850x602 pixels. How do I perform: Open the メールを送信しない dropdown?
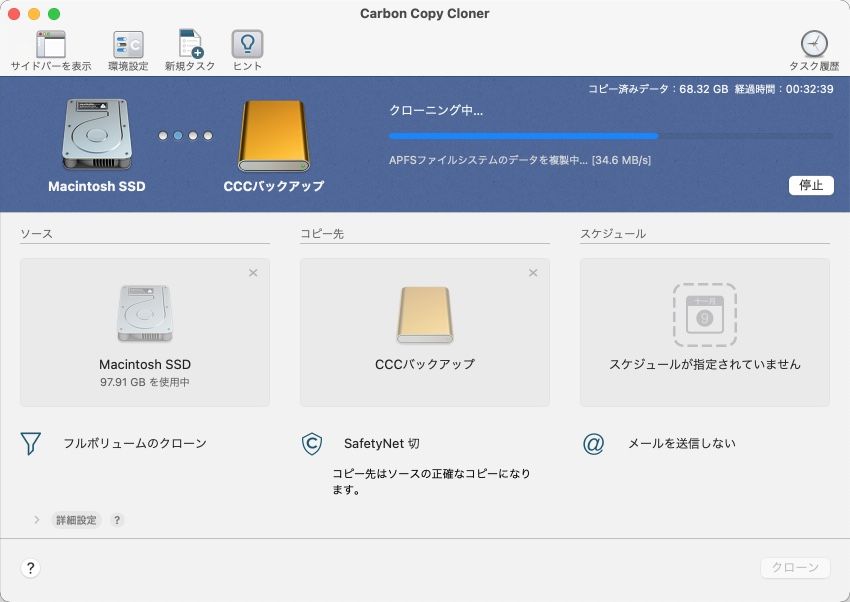pyautogui.click(x=681, y=444)
